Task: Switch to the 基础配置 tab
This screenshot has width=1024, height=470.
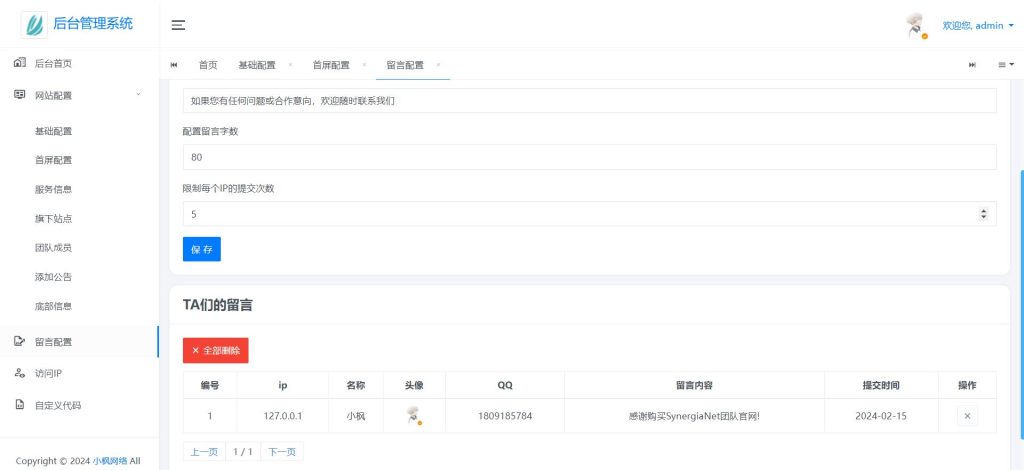Action: coord(257,65)
